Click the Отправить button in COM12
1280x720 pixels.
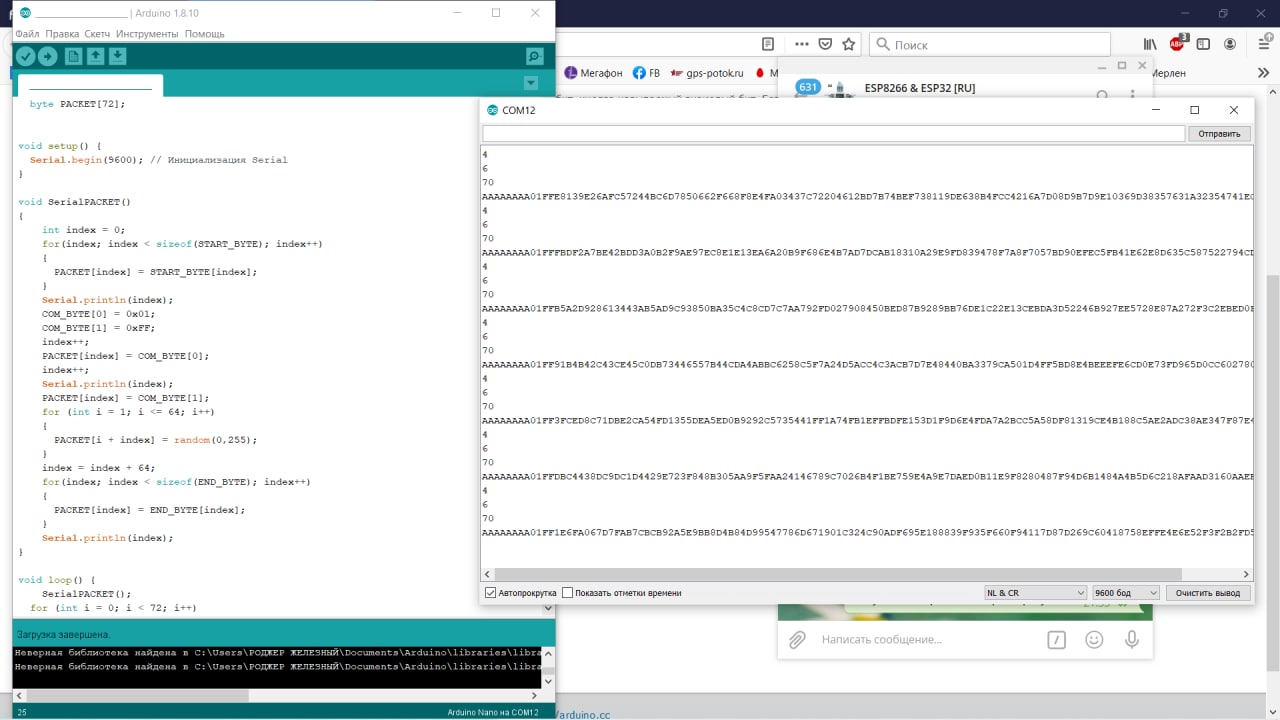[x=1219, y=134]
